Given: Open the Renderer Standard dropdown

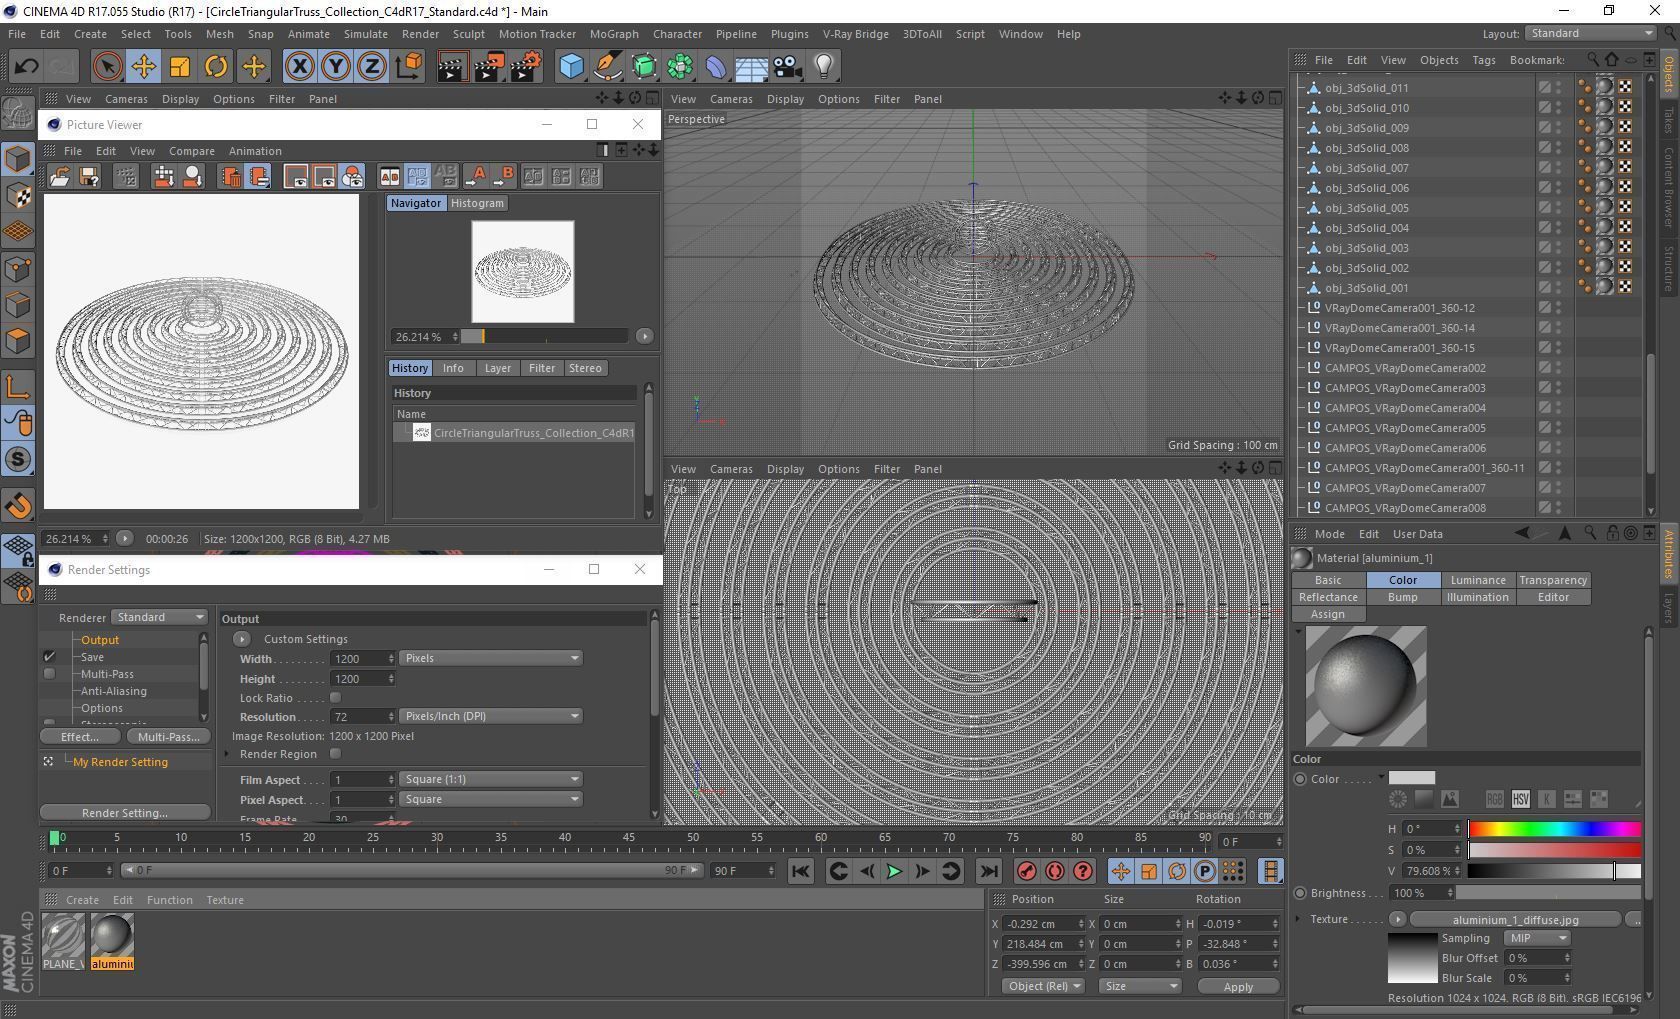Looking at the screenshot, I should tap(160, 617).
